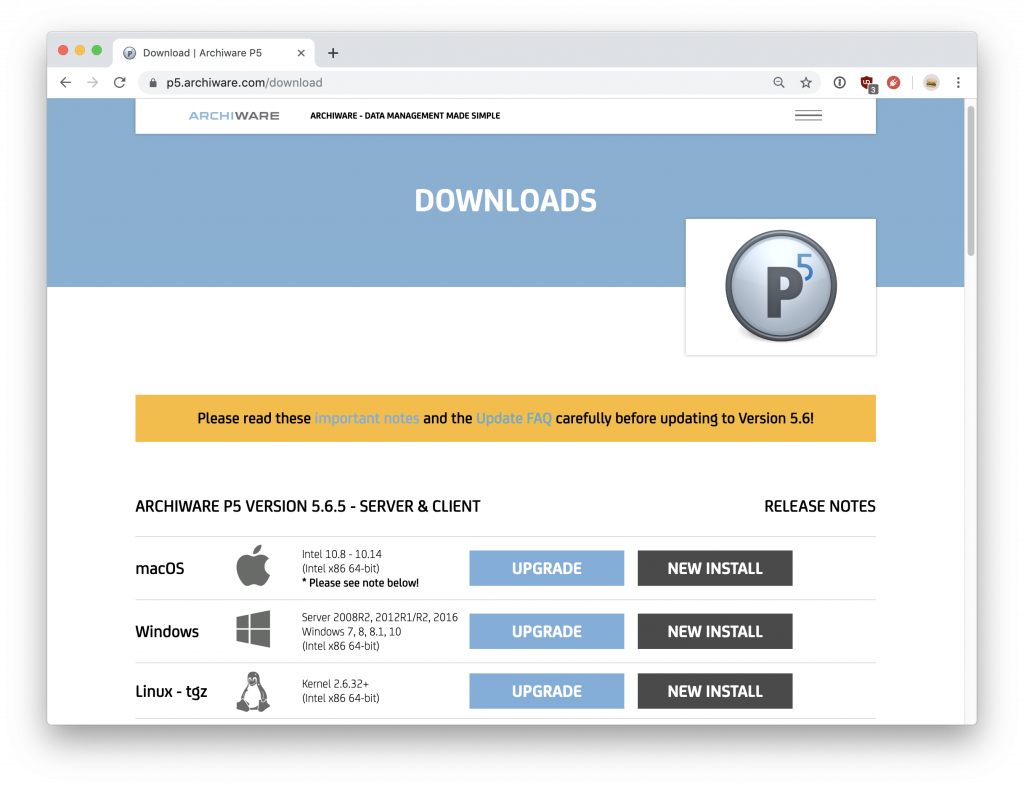The width and height of the screenshot is (1024, 787).
Task: Click Upgrade for macOS
Action: pos(547,568)
